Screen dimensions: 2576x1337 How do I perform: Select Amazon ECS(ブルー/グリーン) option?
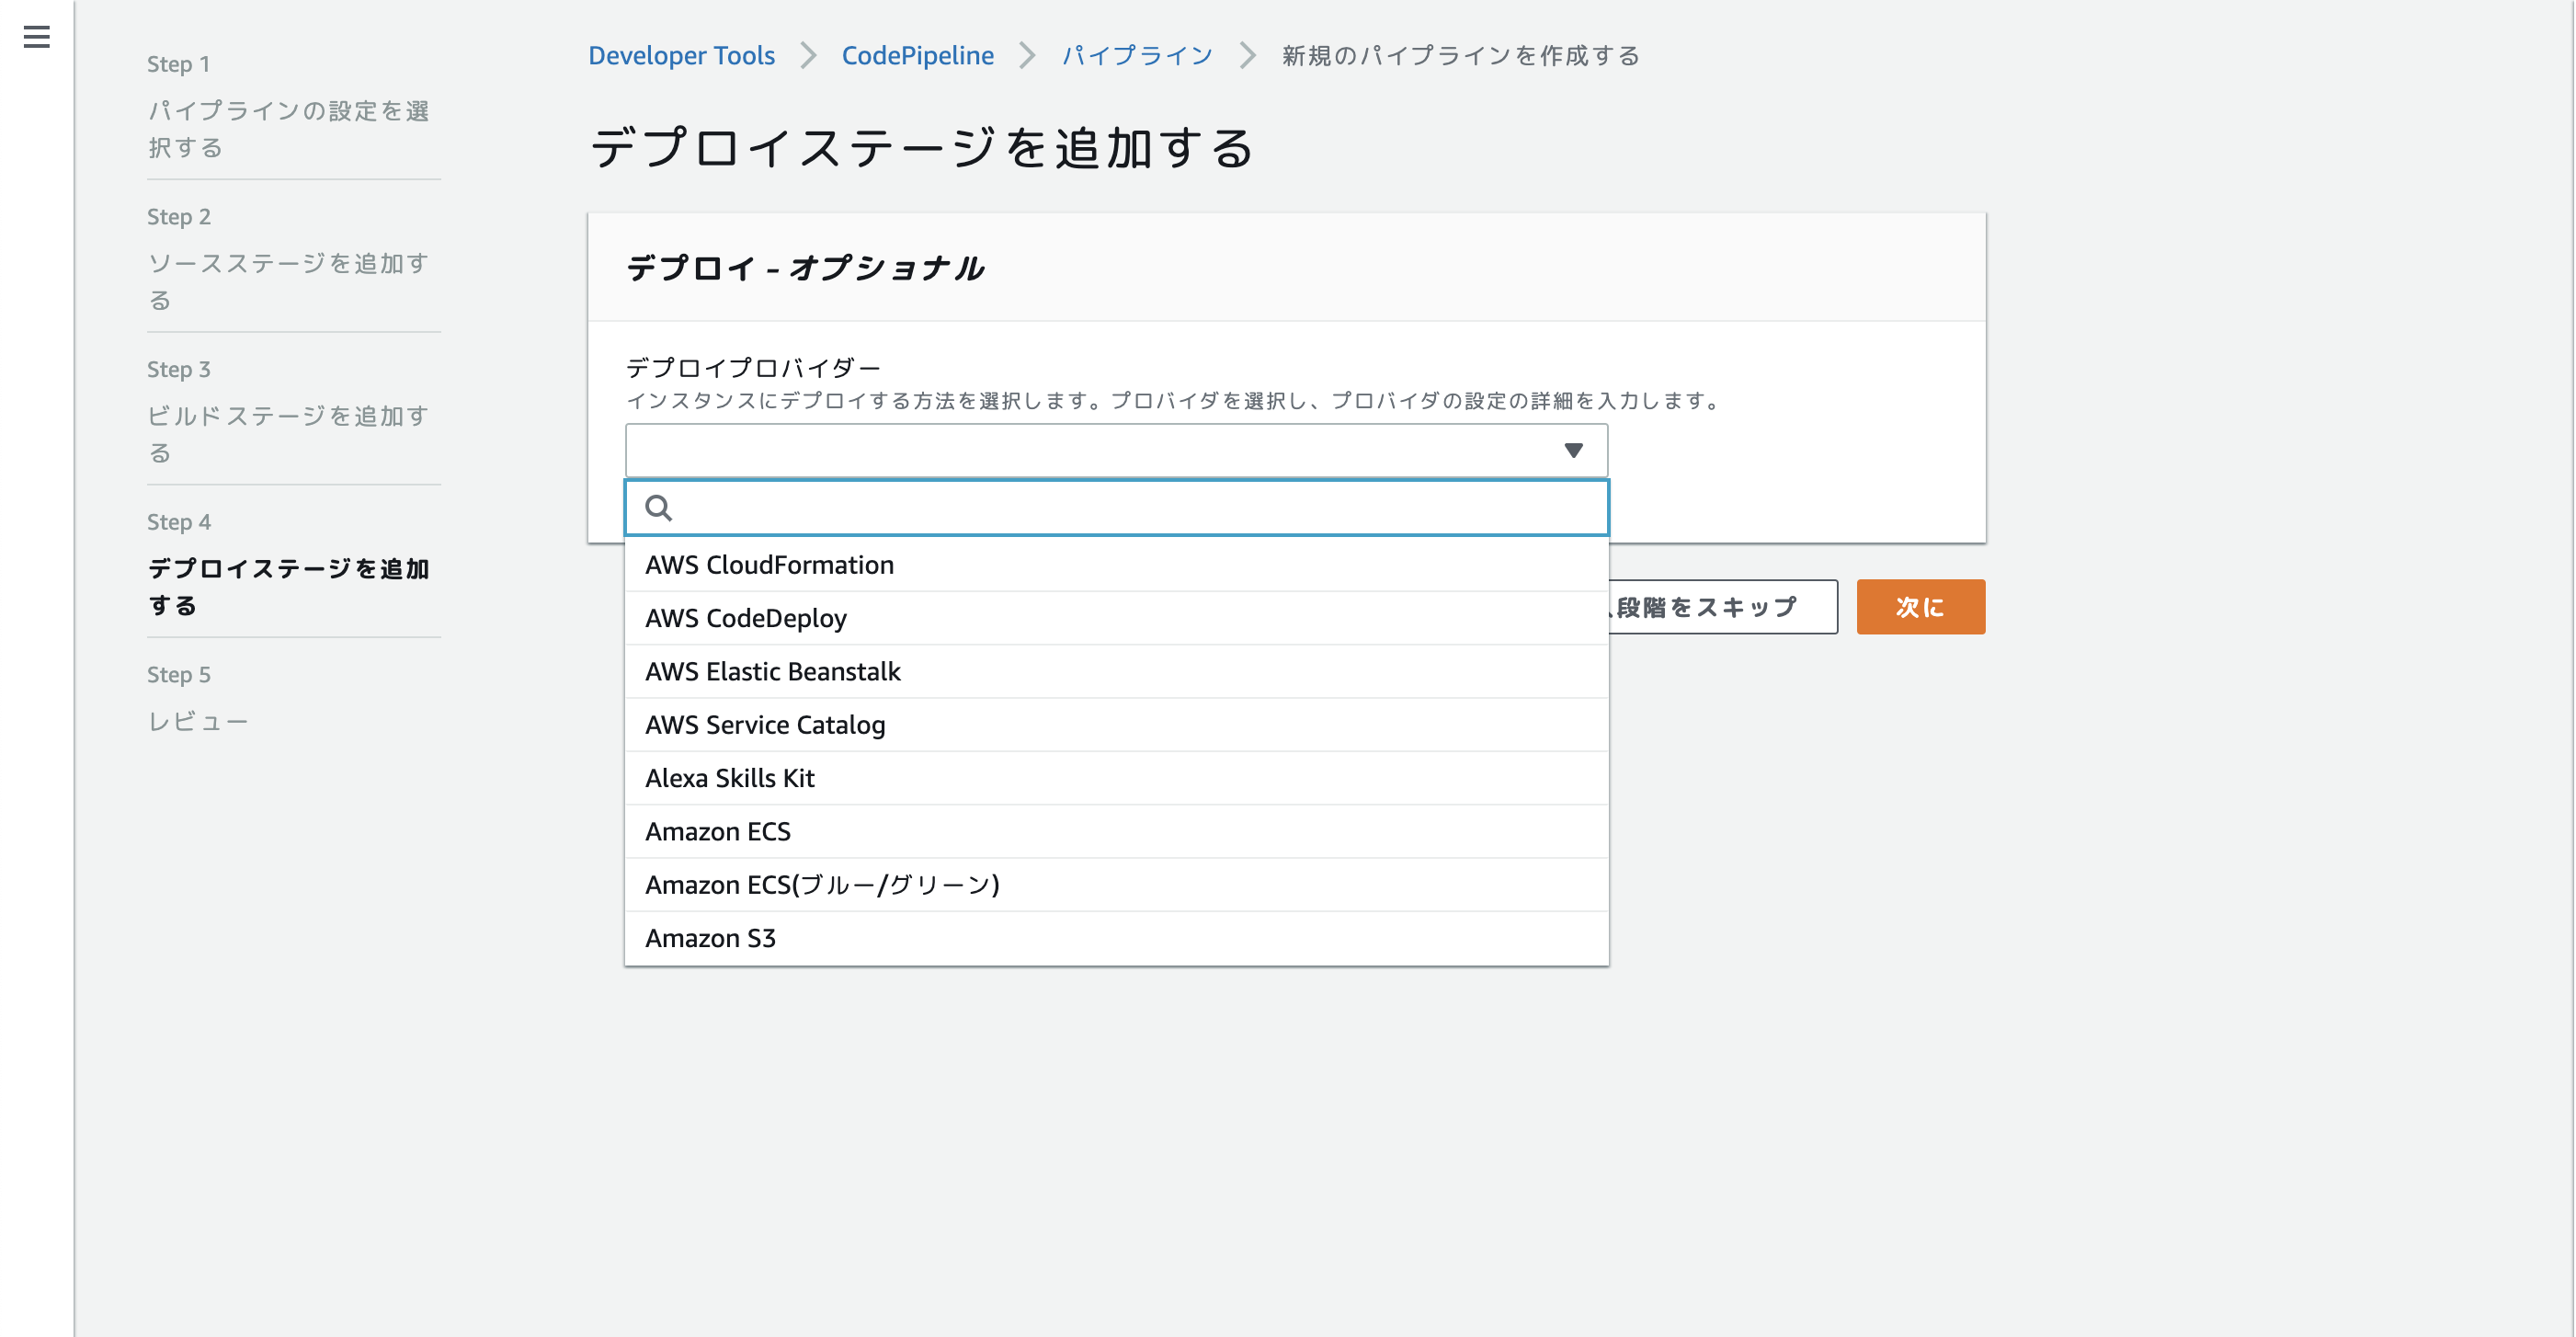pyautogui.click(x=1116, y=885)
